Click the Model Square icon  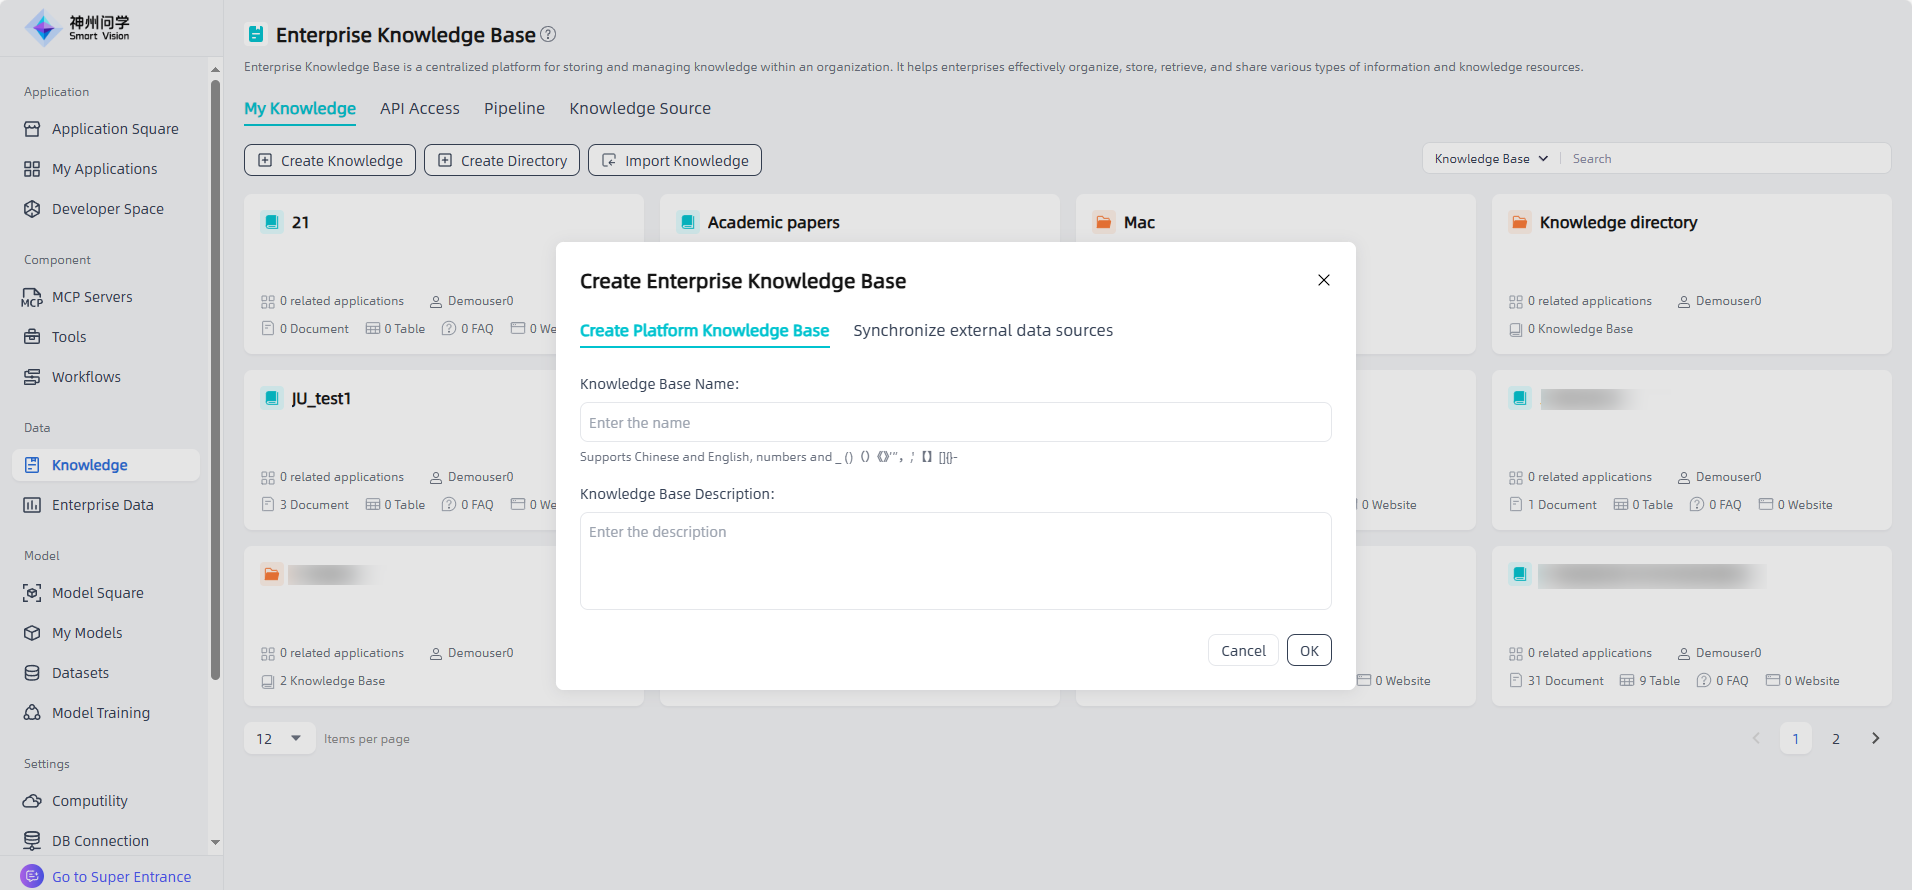(32, 593)
